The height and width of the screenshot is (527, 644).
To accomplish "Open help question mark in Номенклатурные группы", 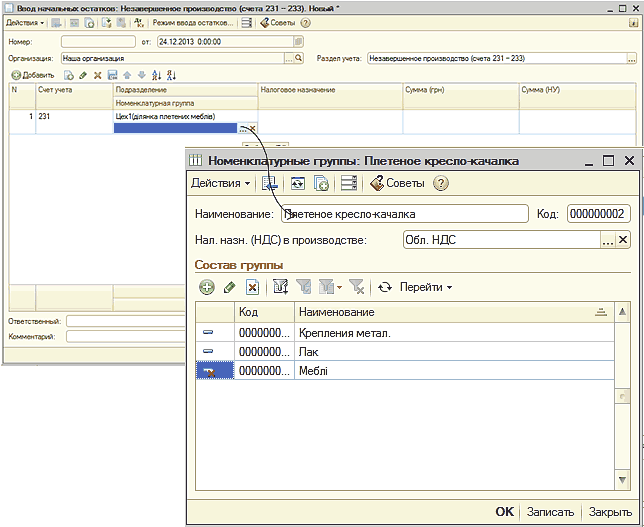I will 441,183.
